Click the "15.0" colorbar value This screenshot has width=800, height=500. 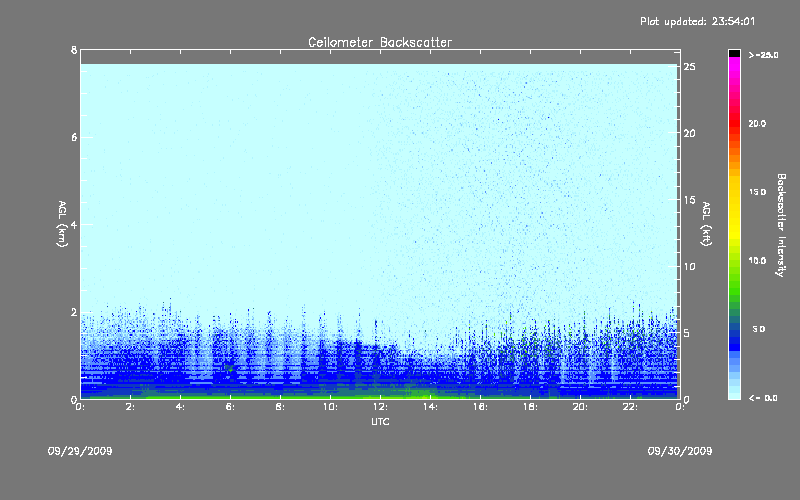(x=757, y=192)
